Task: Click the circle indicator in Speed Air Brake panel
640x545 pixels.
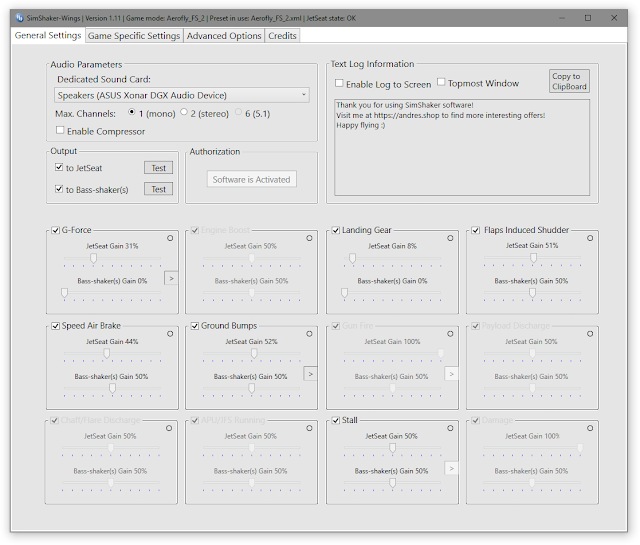Action: tap(170, 334)
